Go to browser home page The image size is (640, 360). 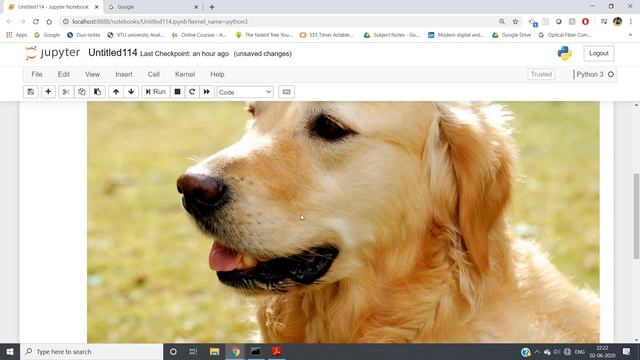49,22
